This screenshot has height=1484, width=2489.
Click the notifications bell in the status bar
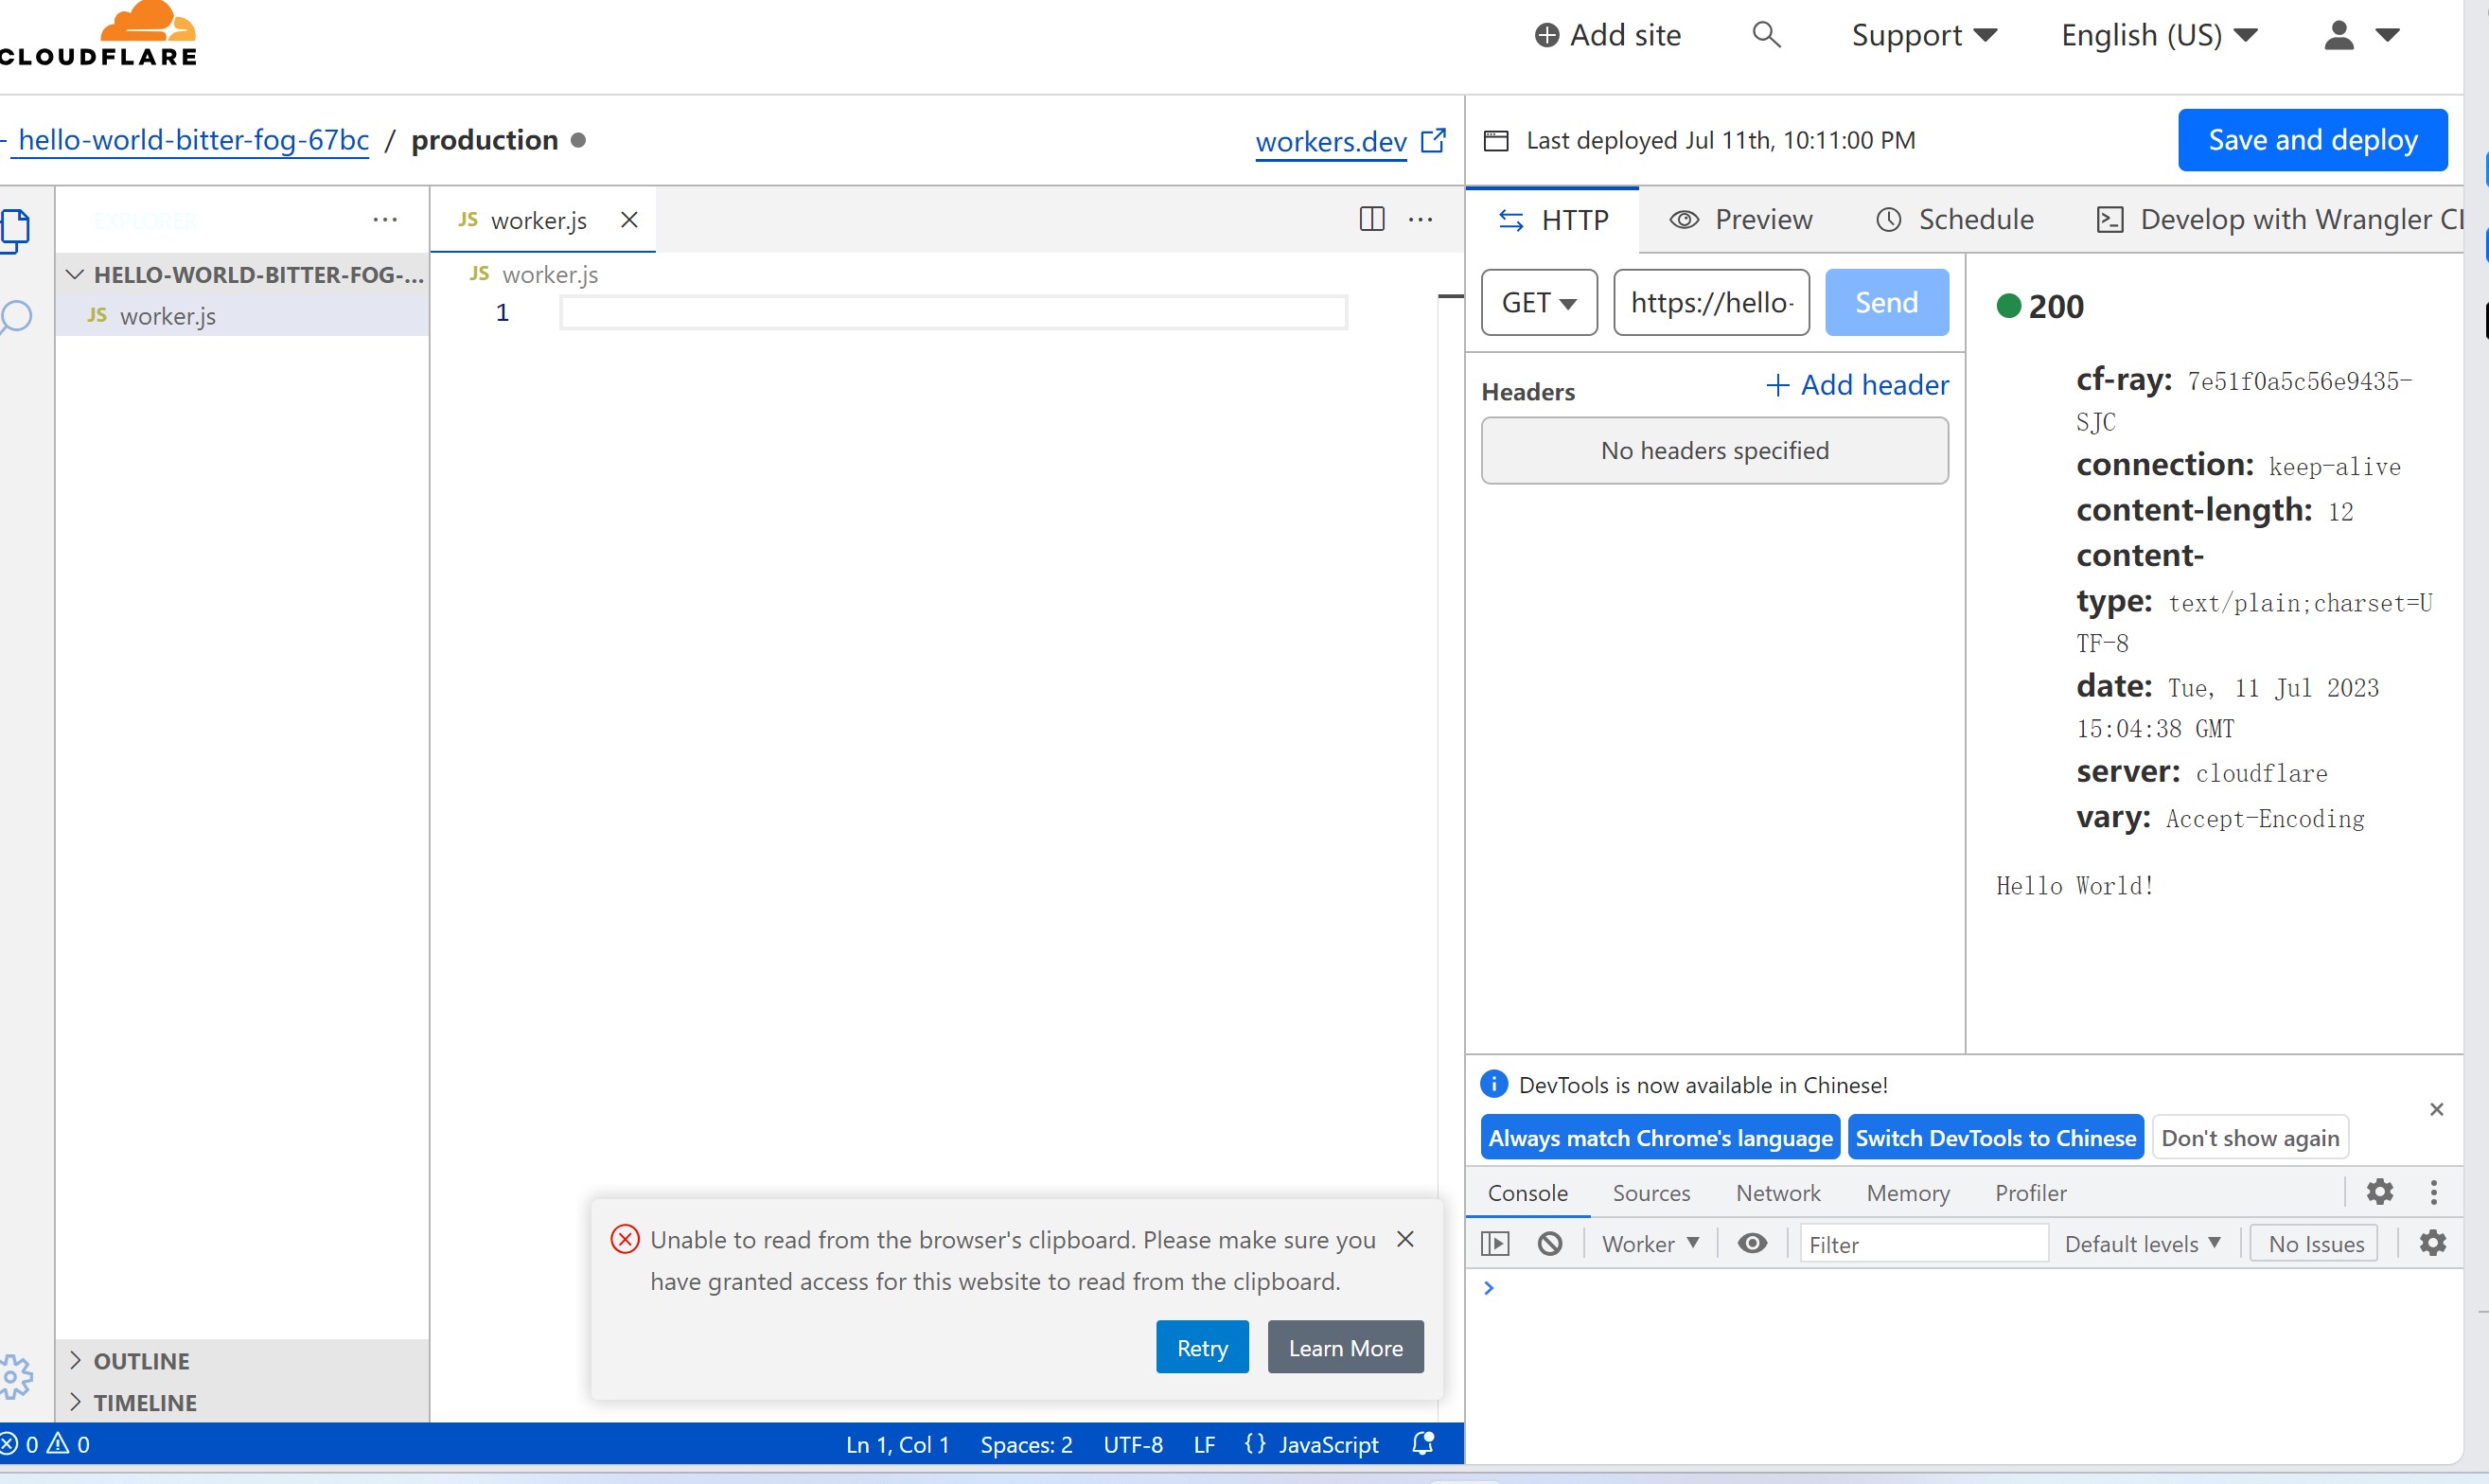pos(1422,1444)
